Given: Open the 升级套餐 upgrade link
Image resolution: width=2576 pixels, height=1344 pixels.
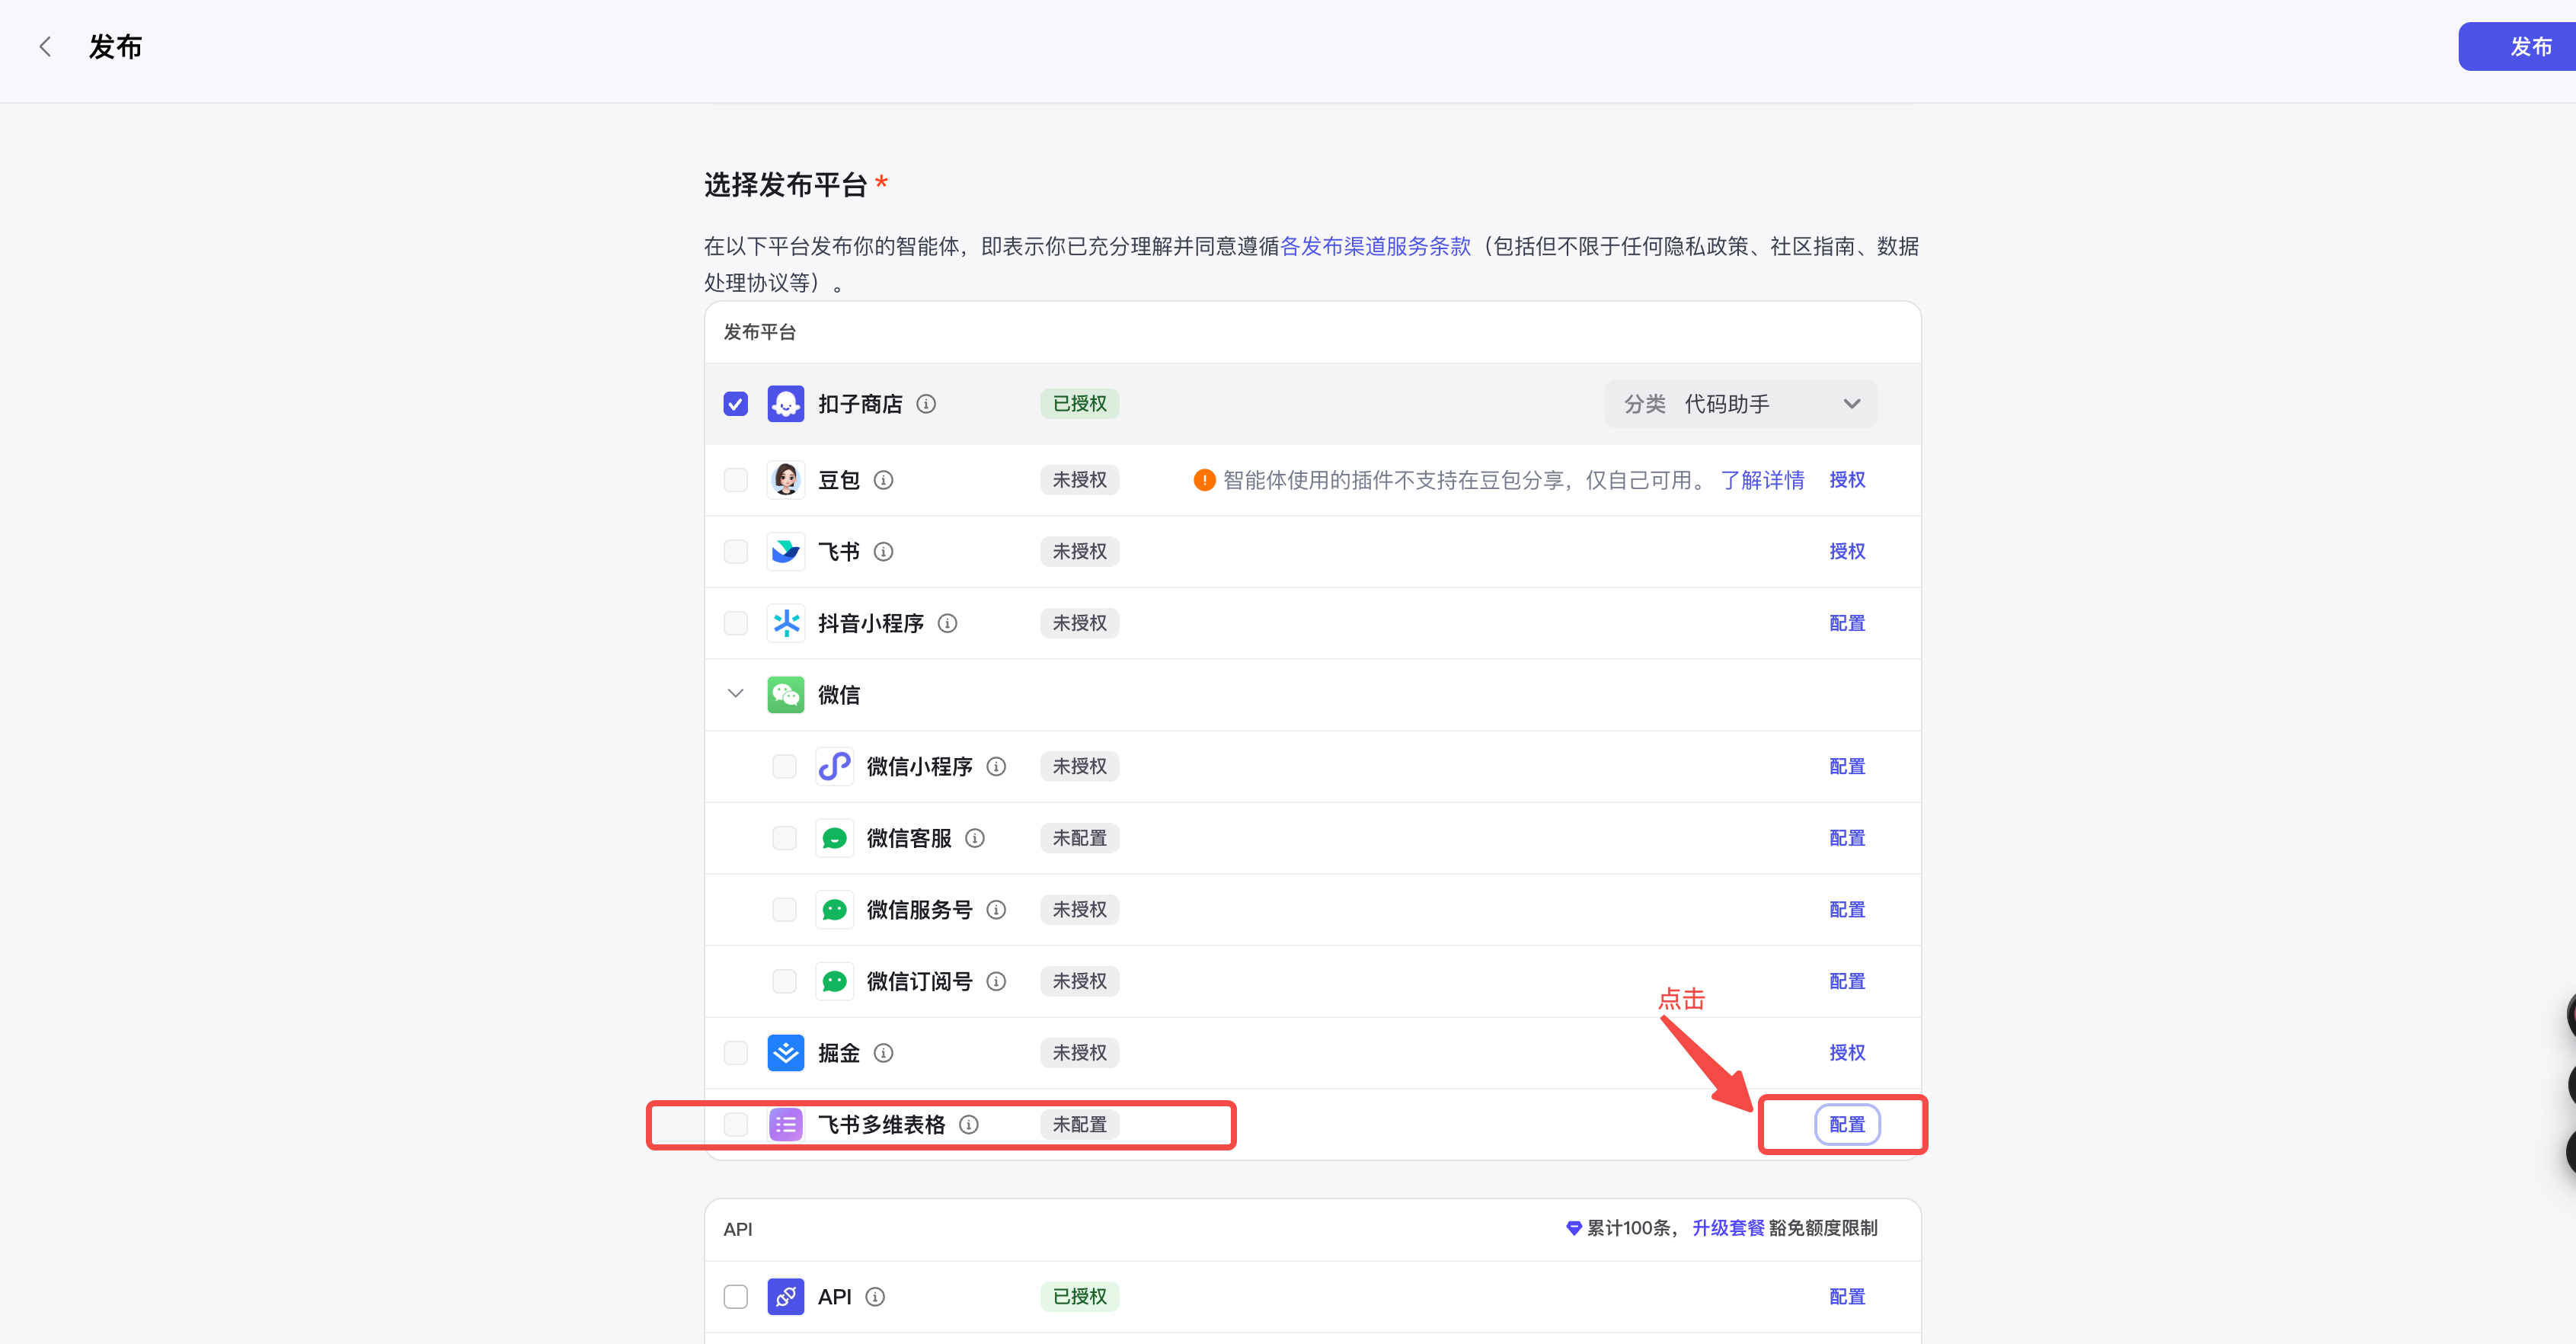Looking at the screenshot, I should [x=1728, y=1228].
